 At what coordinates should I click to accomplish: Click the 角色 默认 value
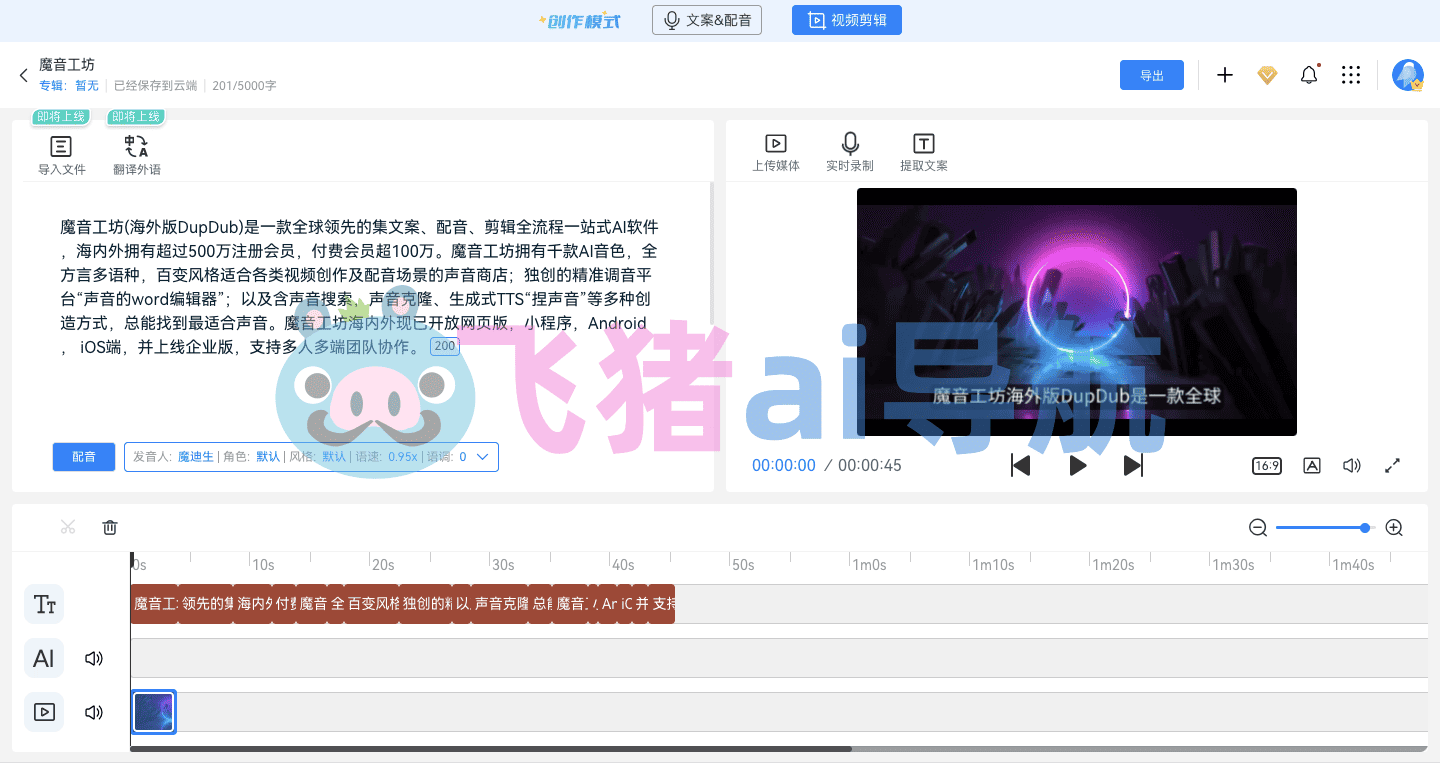coord(268,457)
